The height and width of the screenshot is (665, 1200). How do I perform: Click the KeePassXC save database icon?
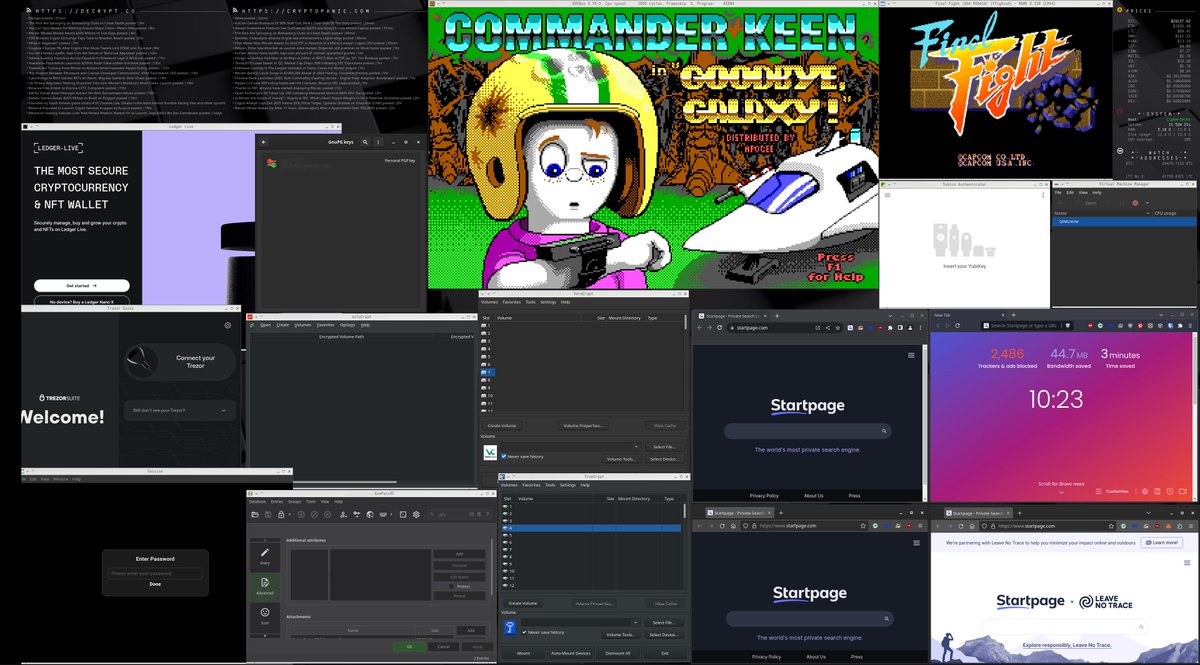pos(268,514)
